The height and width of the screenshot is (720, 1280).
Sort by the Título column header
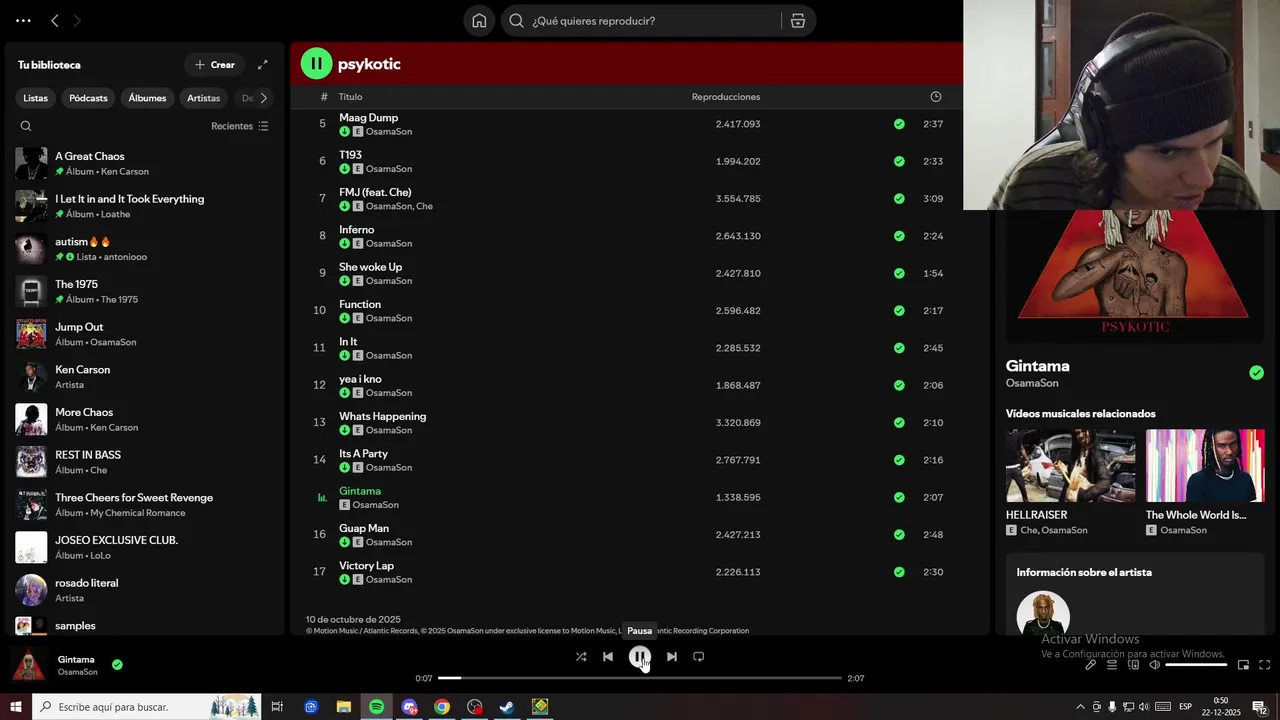(x=350, y=97)
